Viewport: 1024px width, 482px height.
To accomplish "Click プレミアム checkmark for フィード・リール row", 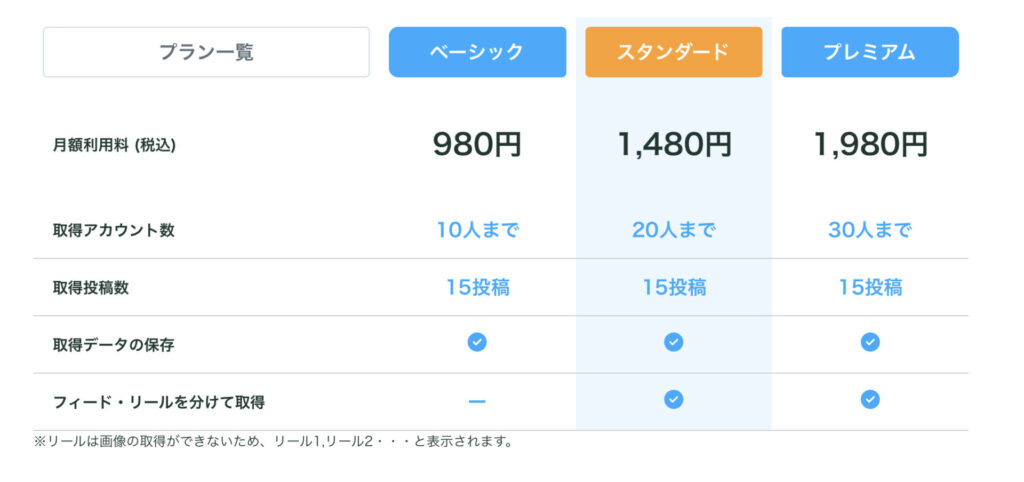I will [870, 399].
